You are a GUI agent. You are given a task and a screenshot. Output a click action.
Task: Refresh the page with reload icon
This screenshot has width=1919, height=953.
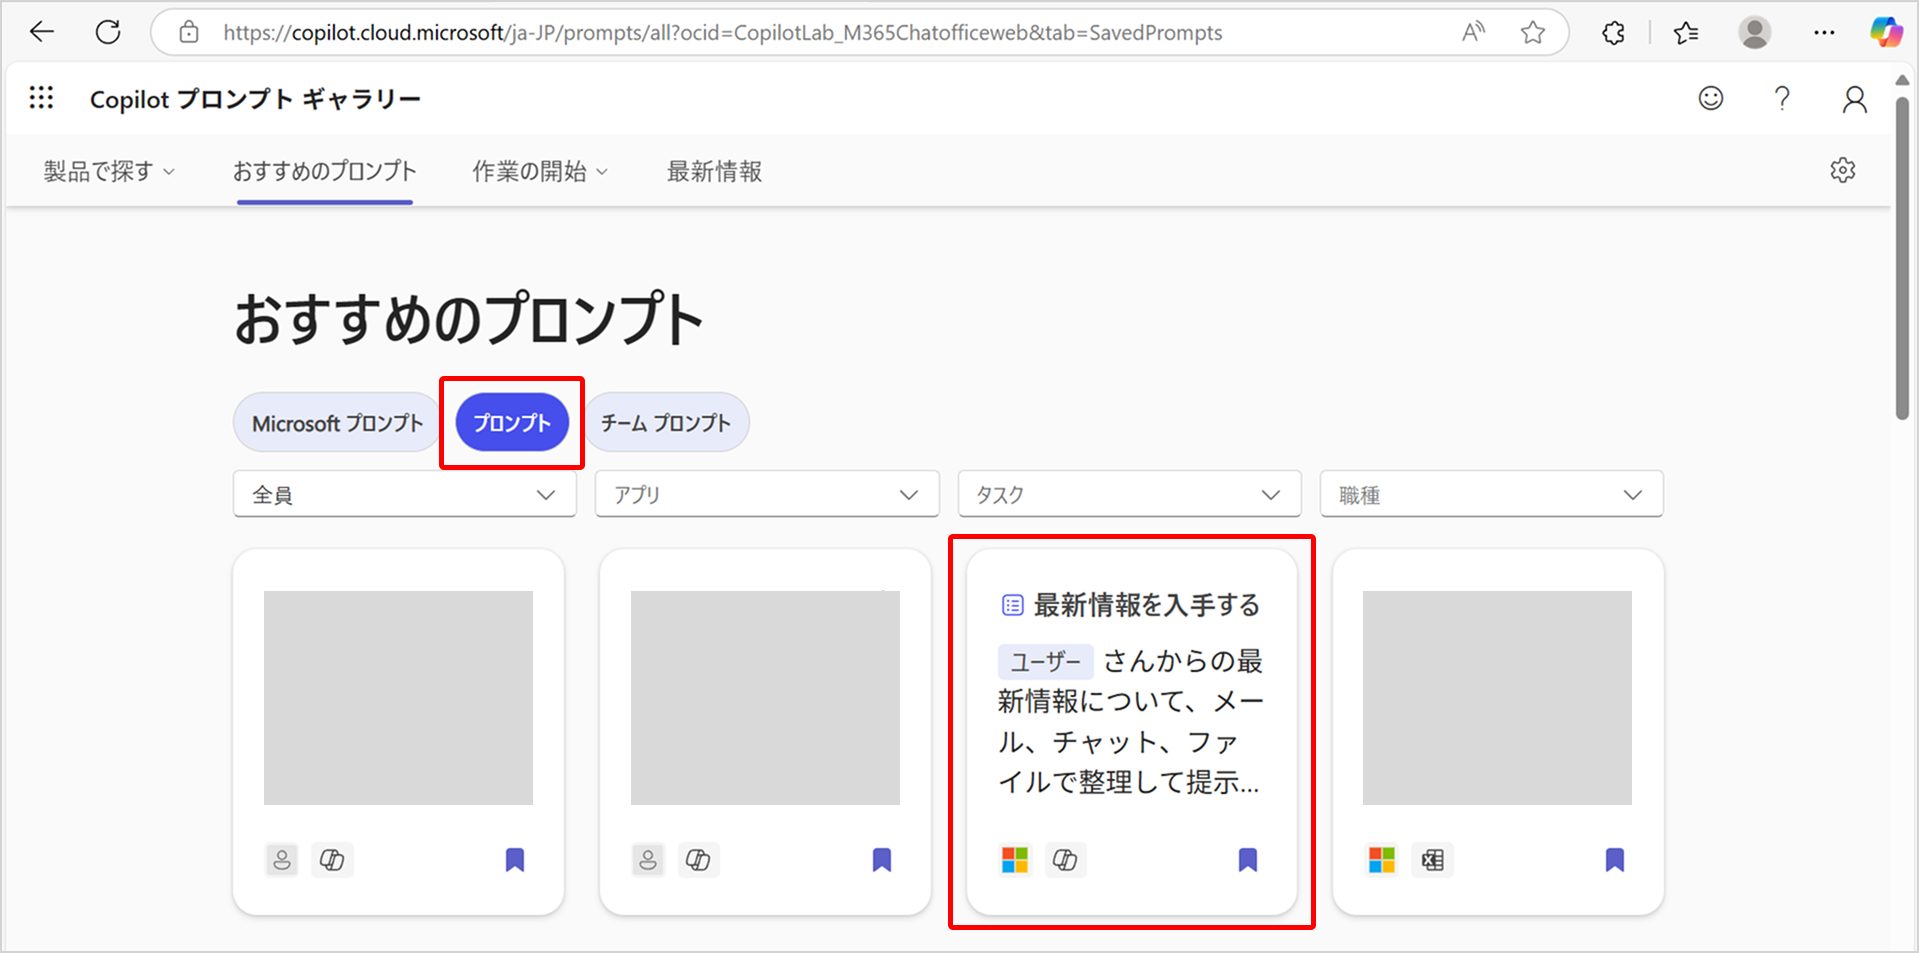[108, 32]
